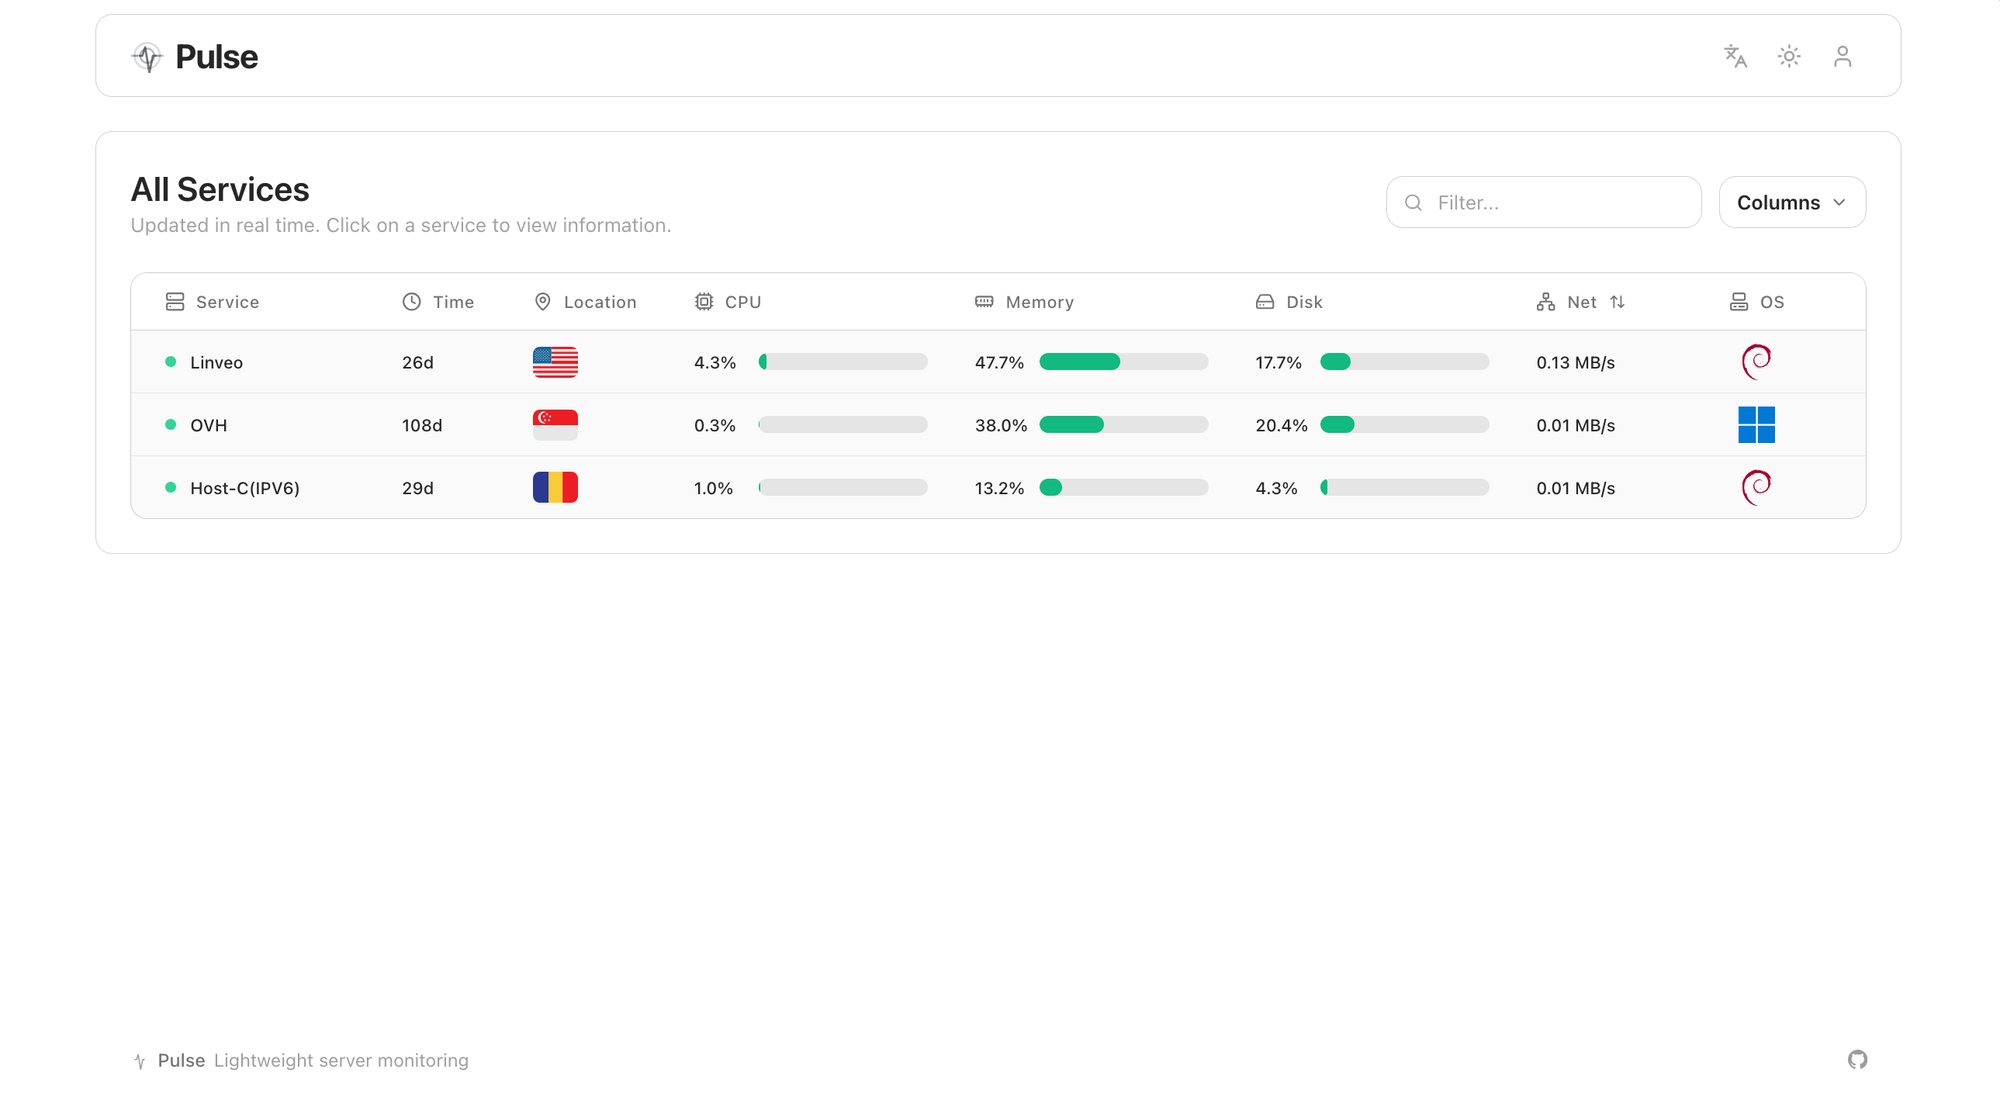Open the Linveo service row

[217, 363]
